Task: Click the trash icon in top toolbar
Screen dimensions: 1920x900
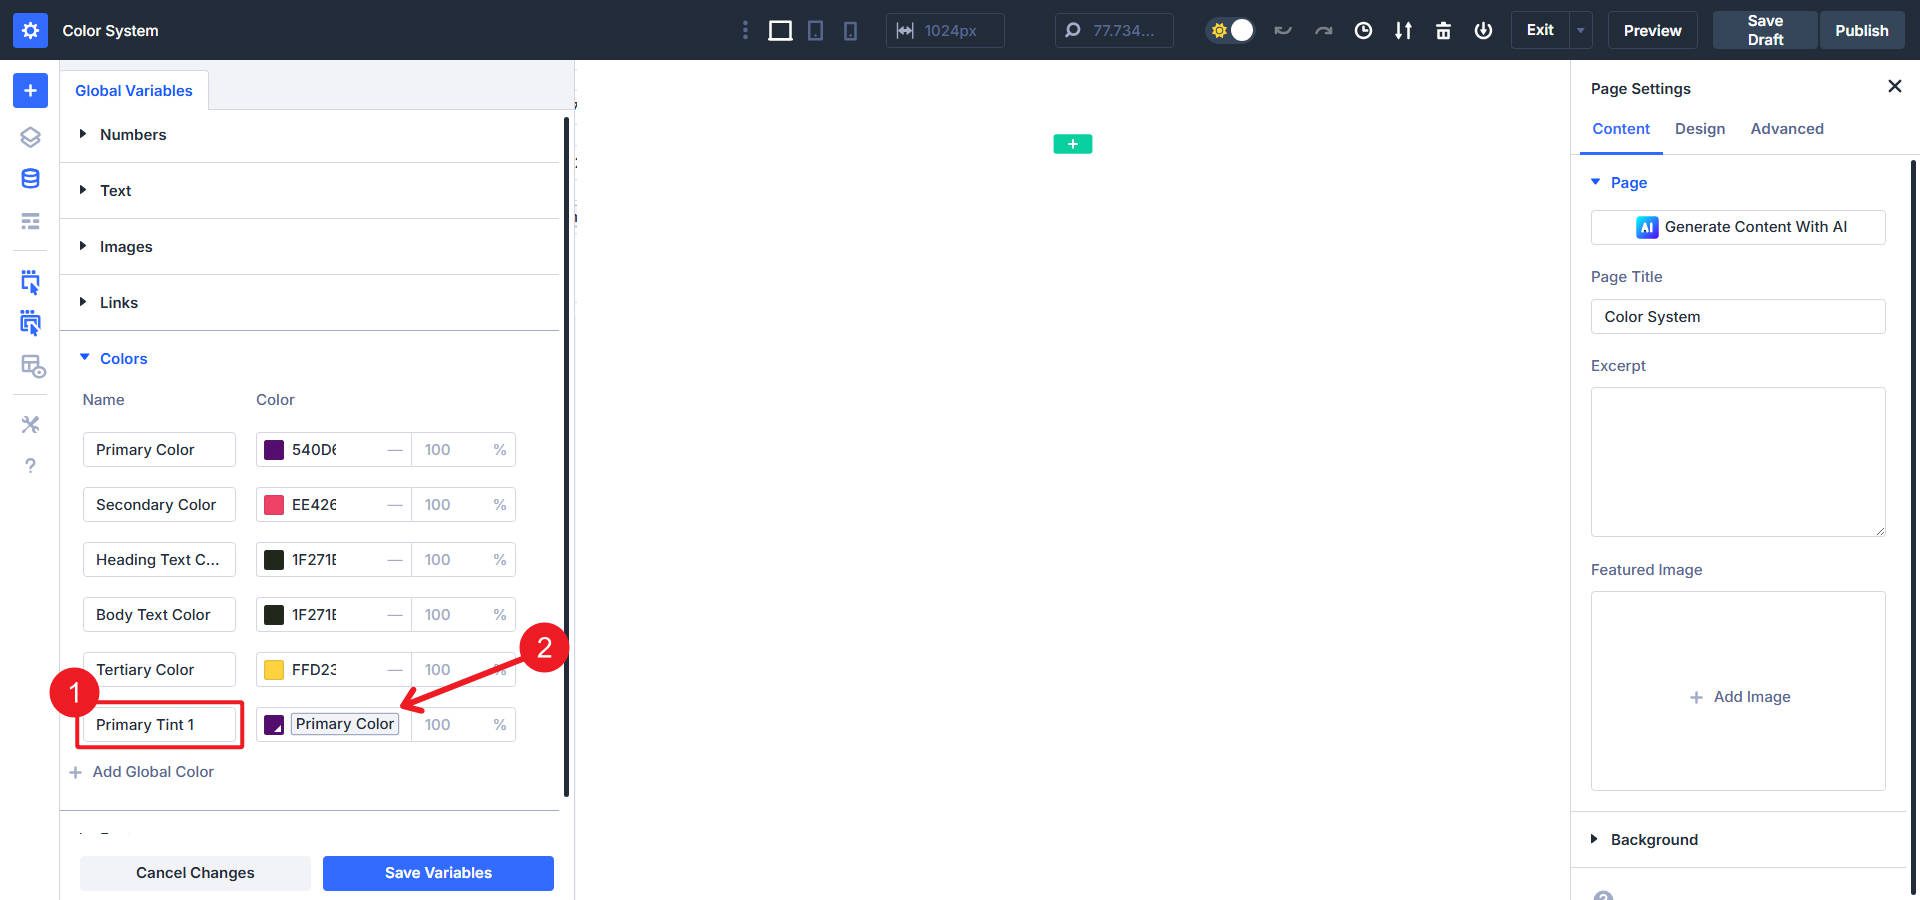Action: (x=1443, y=31)
